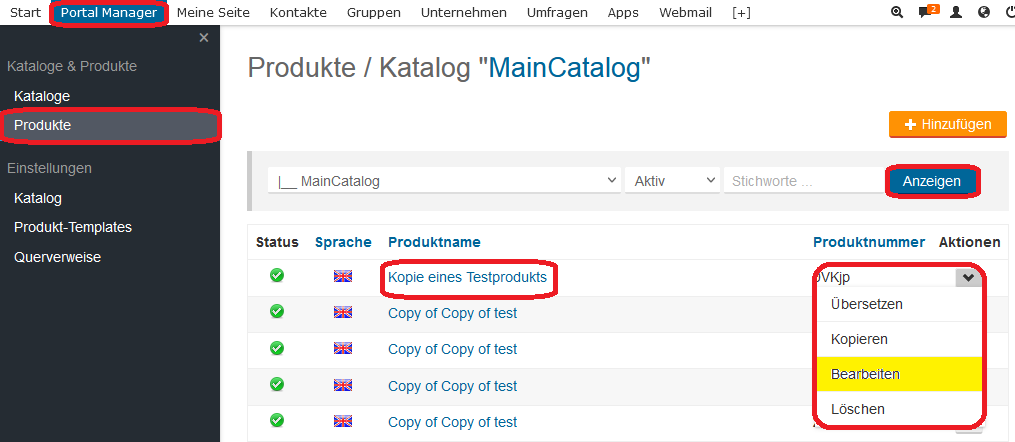Click the search magnifier icon in top bar
This screenshot has width=1015, height=442.
point(896,13)
